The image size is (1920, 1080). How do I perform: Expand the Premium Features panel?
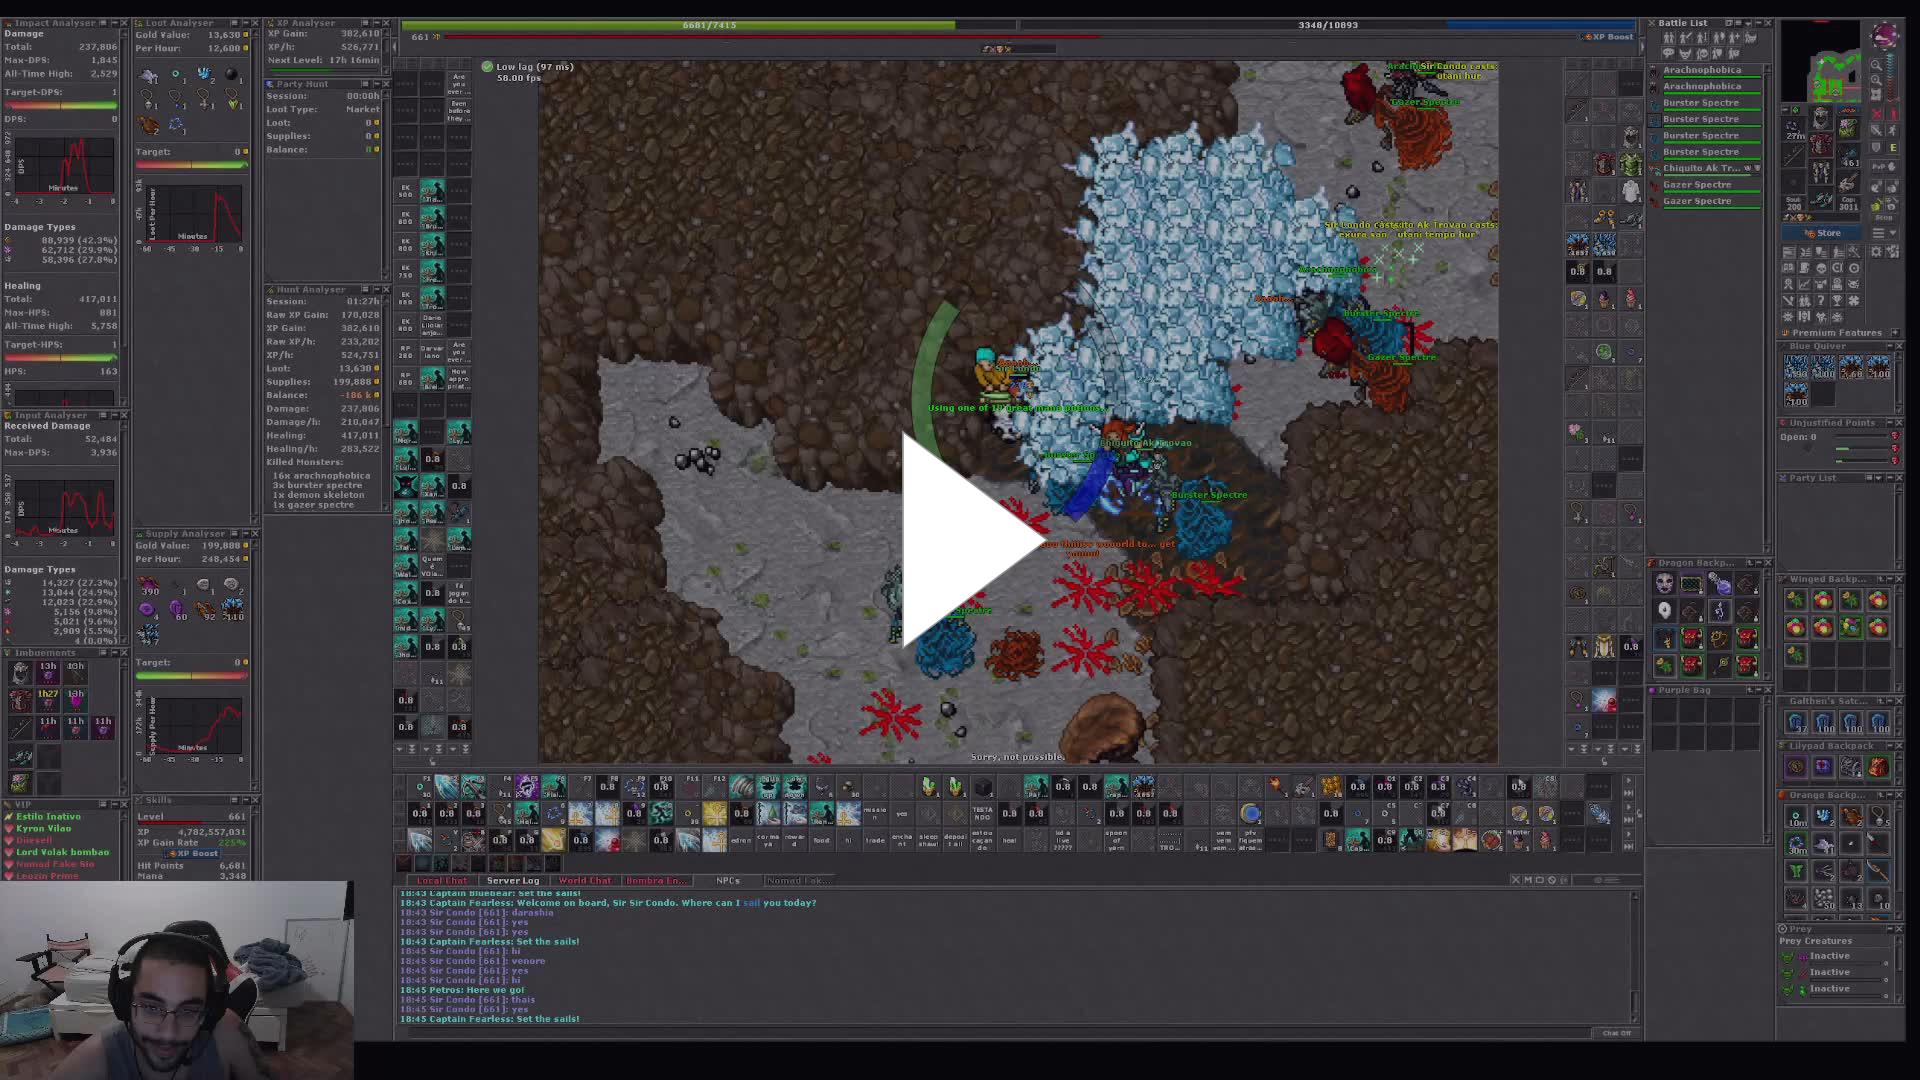pyautogui.click(x=1895, y=332)
